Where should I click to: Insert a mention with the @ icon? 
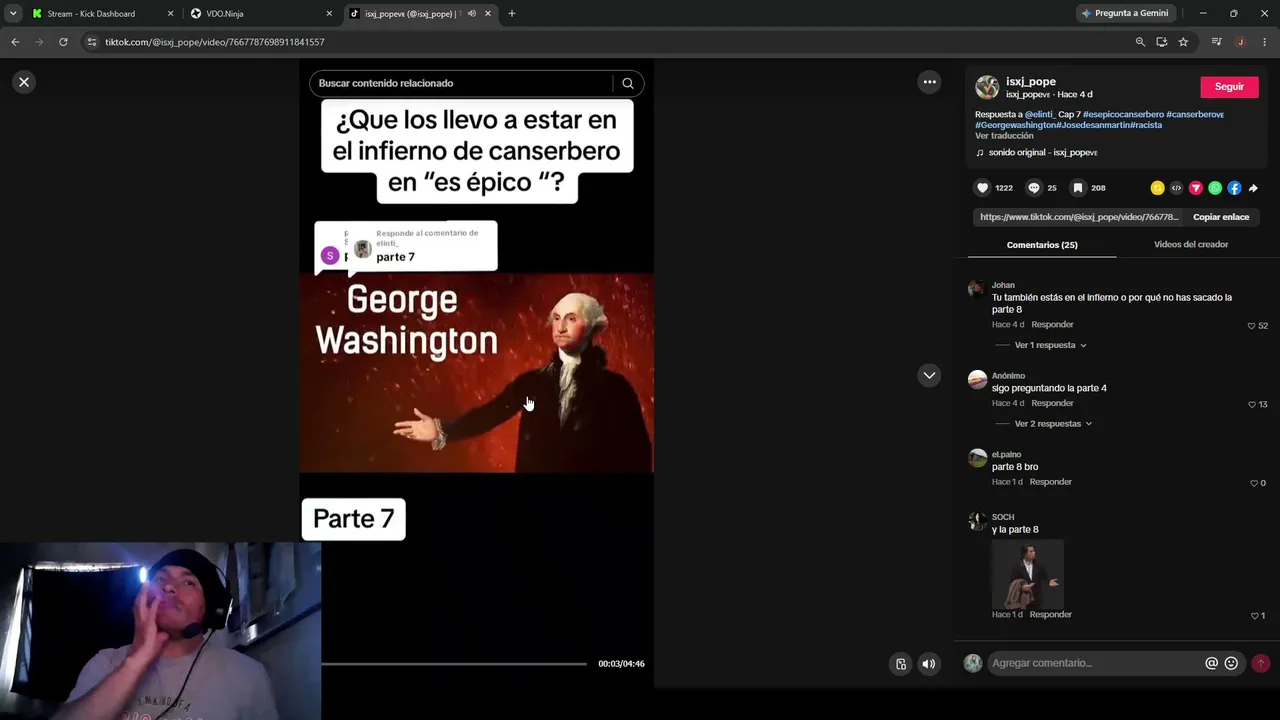click(1211, 663)
